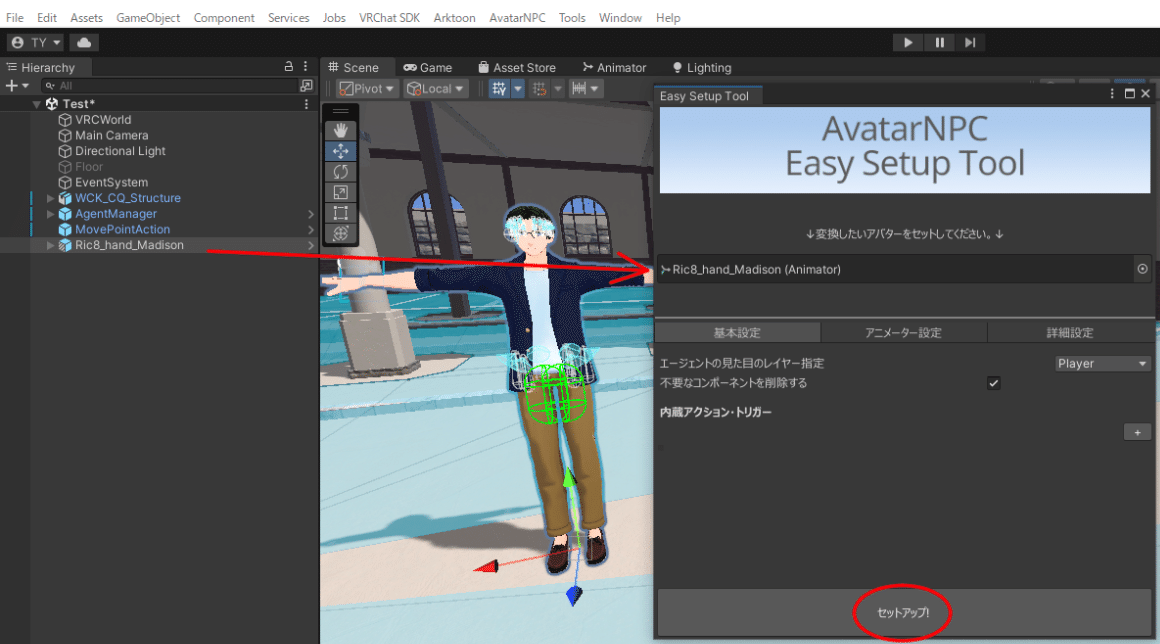Open the Lighting tab
This screenshot has height=644, width=1160.
701,67
